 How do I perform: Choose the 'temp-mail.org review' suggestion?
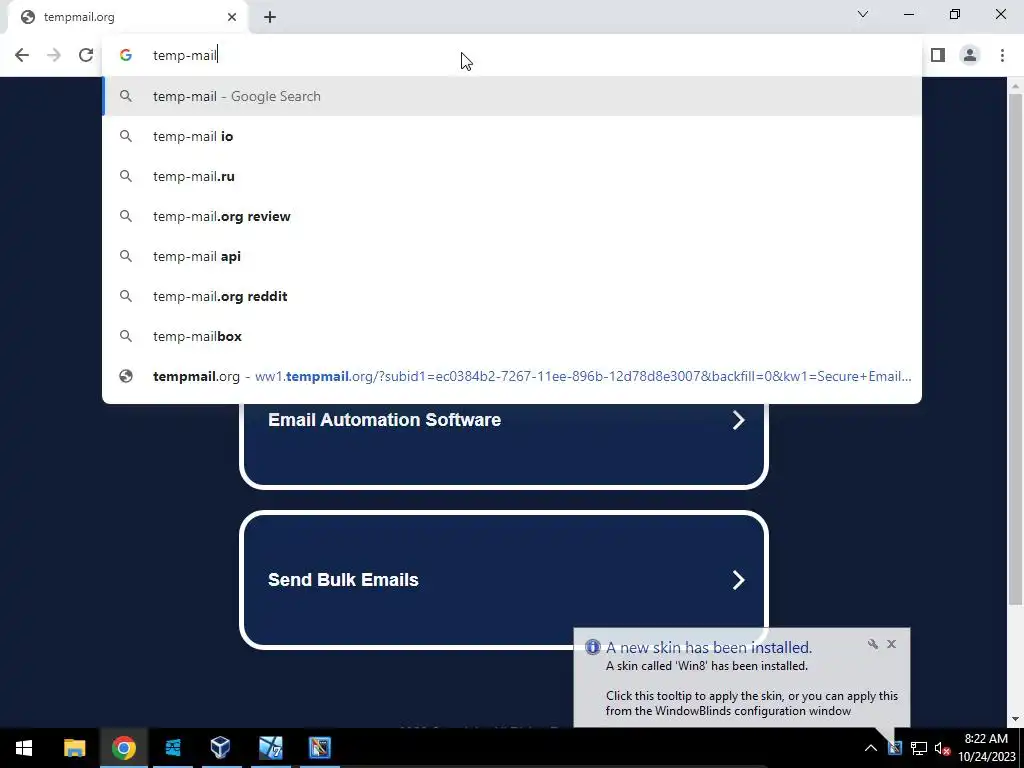512,216
